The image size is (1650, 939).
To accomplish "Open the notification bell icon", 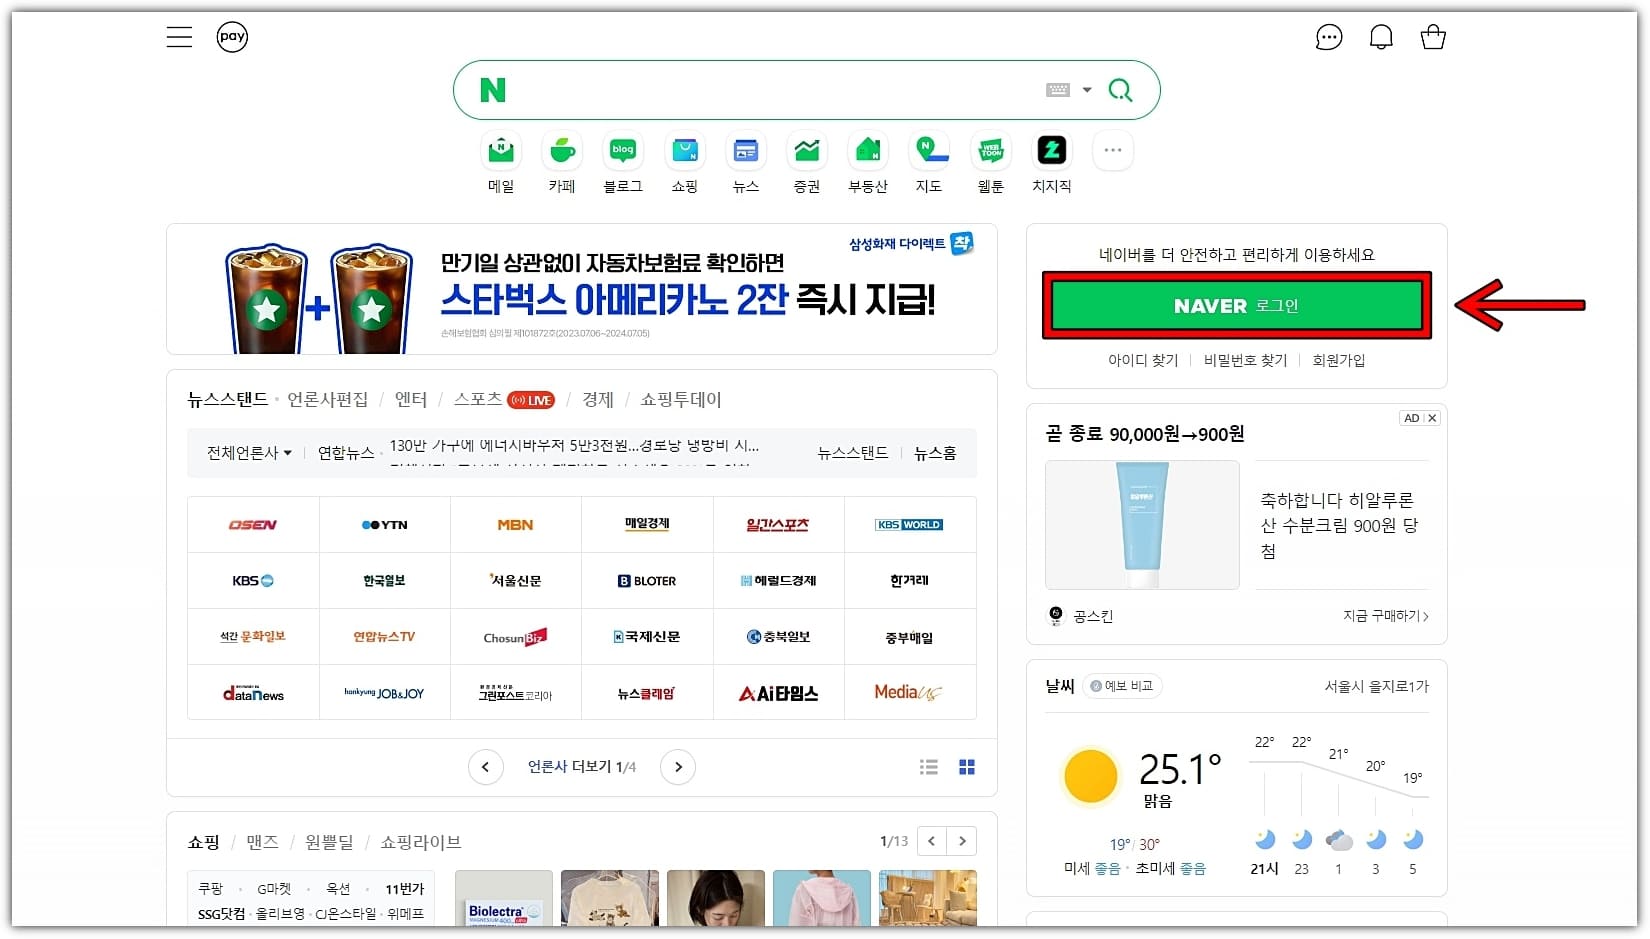I will click(1381, 36).
